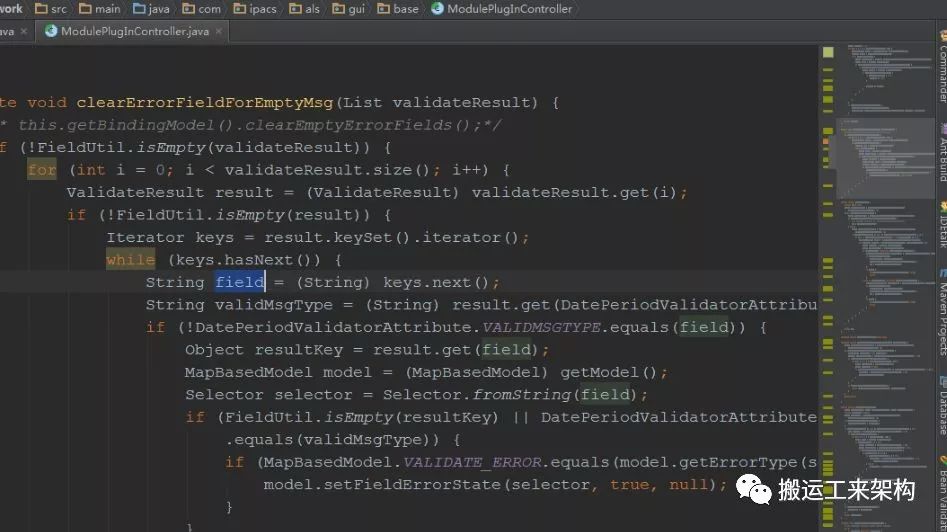Open the ipacs package breadcrumb

pos(255,8)
